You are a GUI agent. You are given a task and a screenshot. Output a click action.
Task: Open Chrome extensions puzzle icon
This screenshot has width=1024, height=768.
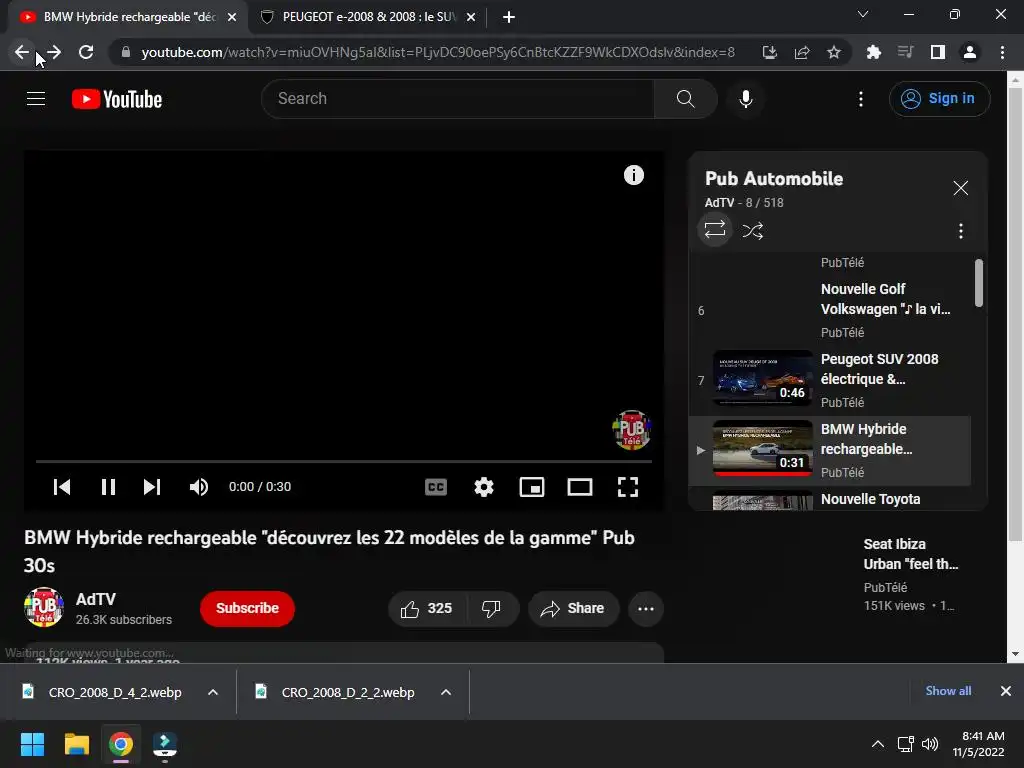click(873, 52)
